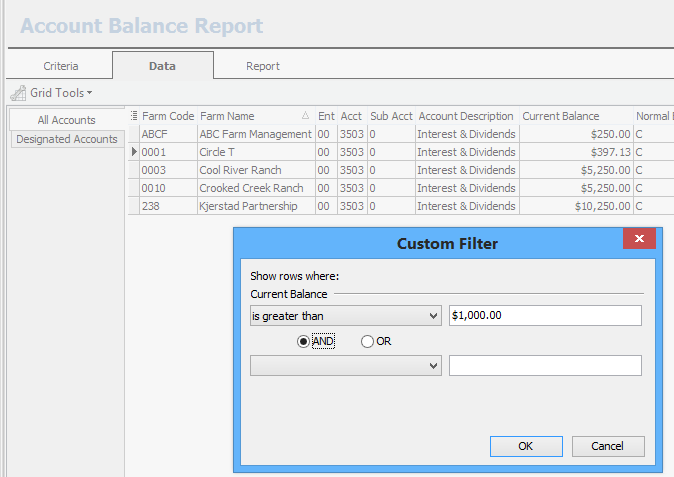
Task: Select the AND radio button
Action: (304, 341)
